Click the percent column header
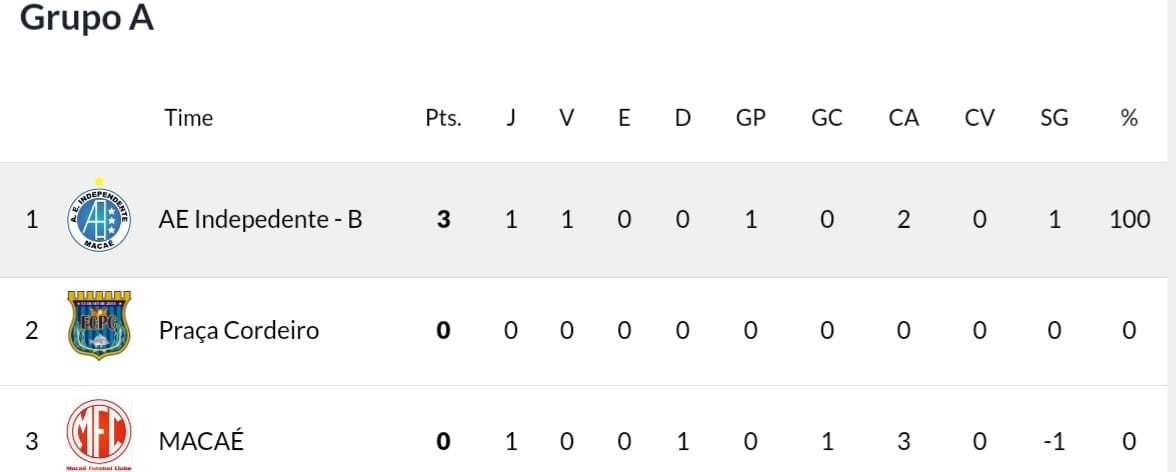The height and width of the screenshot is (472, 1176). pyautogui.click(x=1129, y=118)
